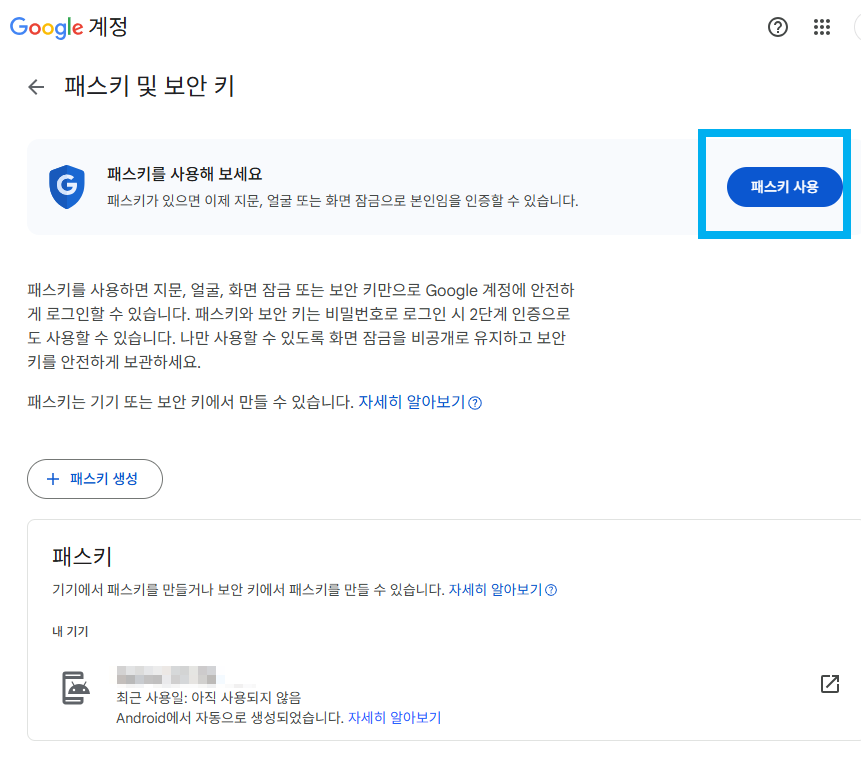
Task: Open the external link icon for the device
Action: pyautogui.click(x=830, y=684)
